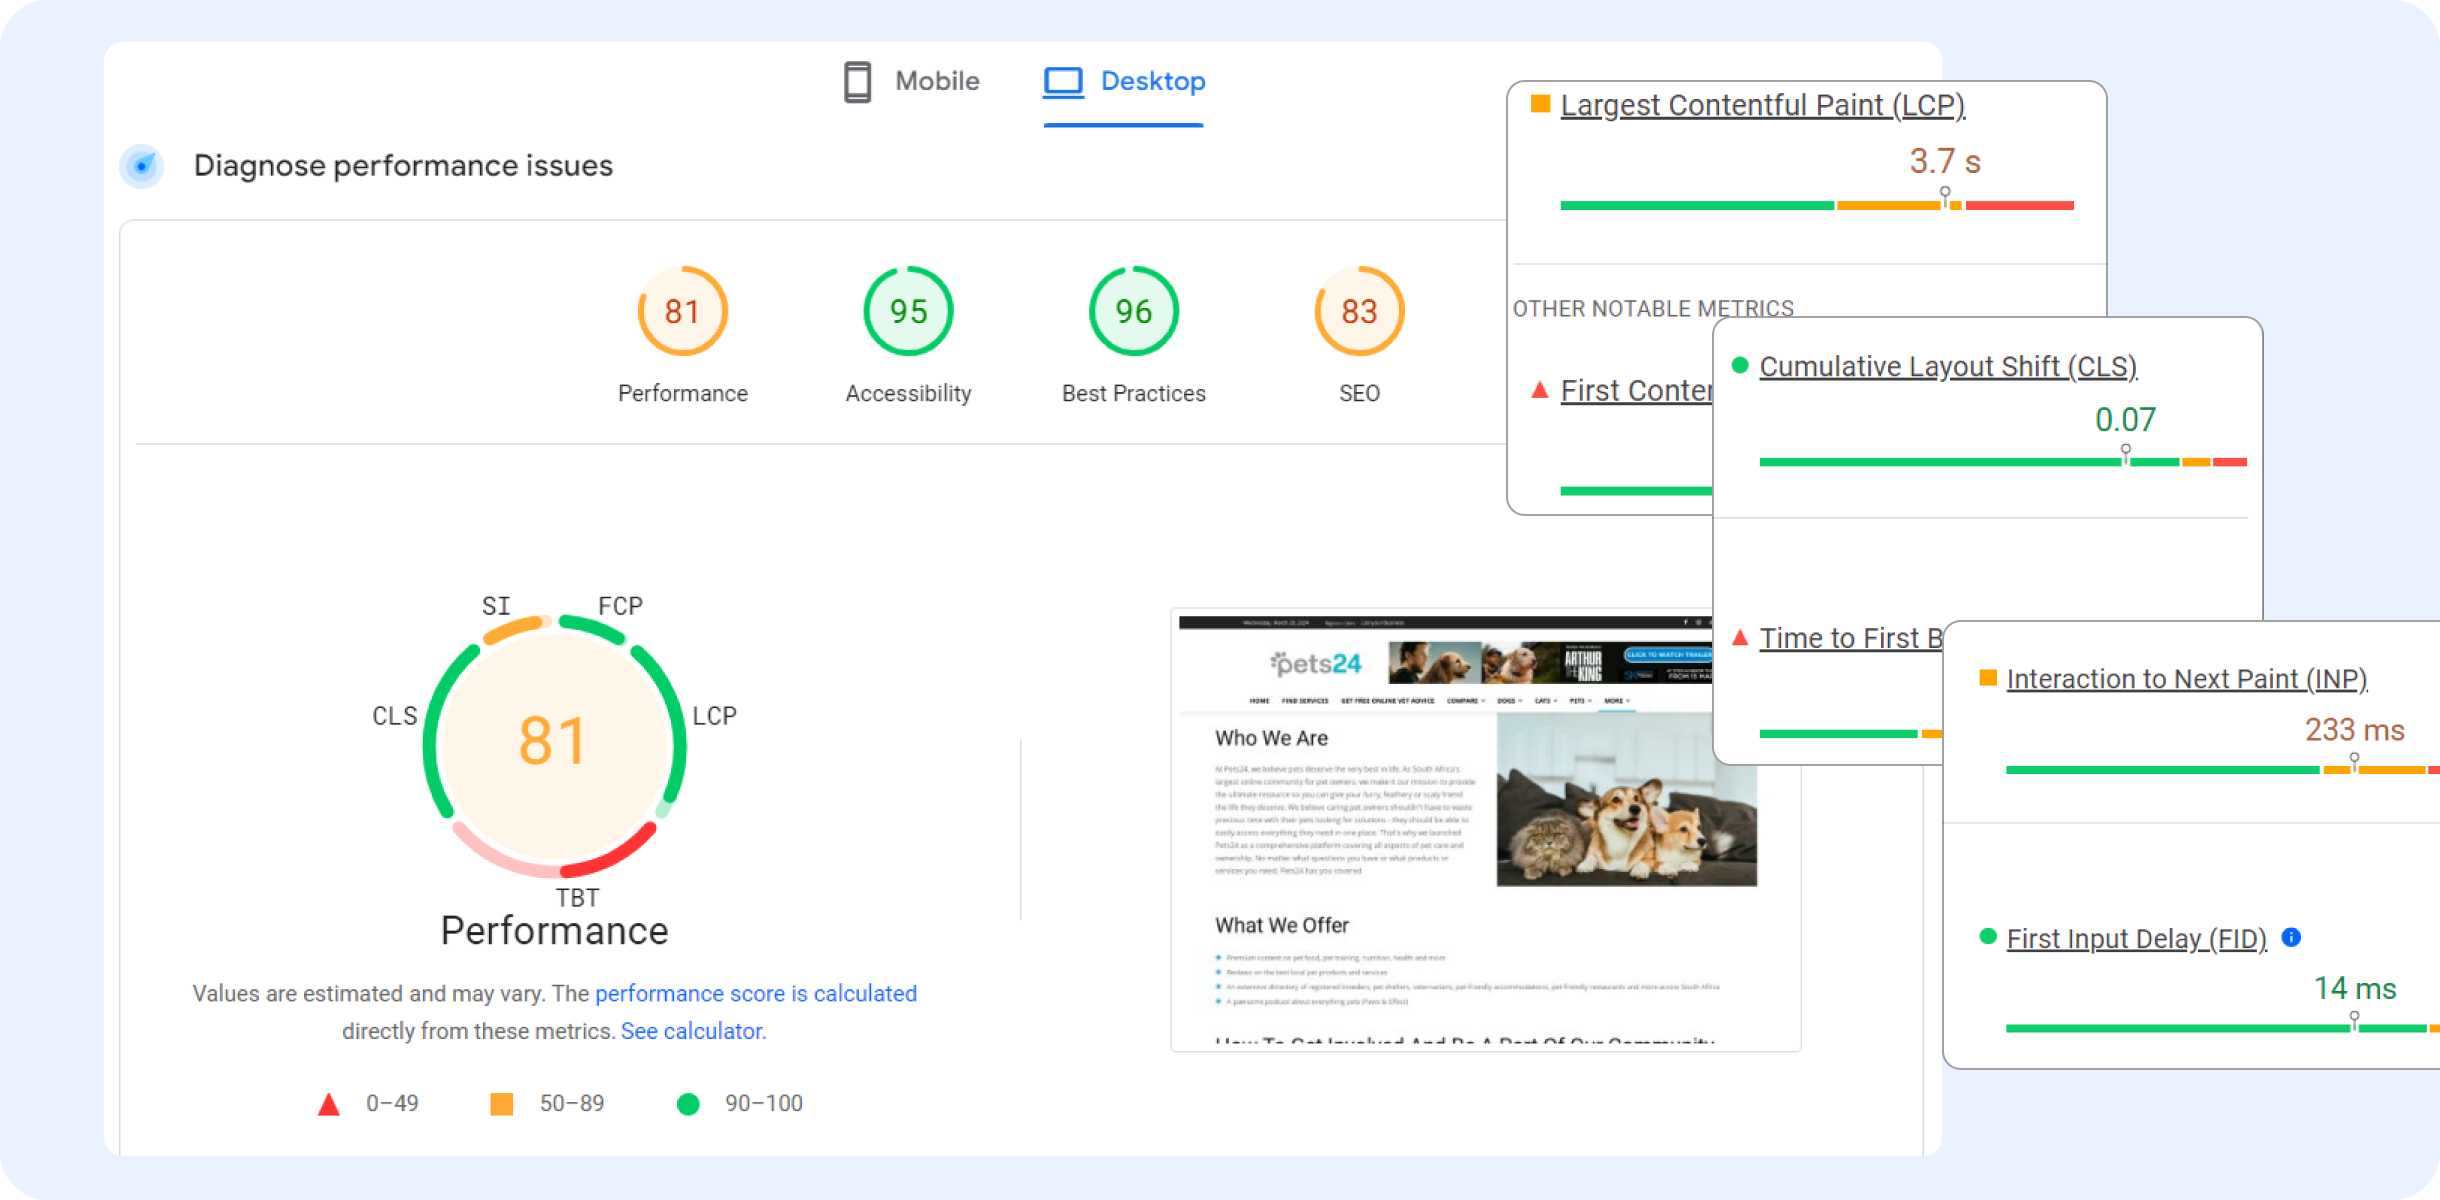Click the LCP distribution bar marker at 3.7 s
Image resolution: width=2440 pixels, height=1200 pixels.
pos(1945,196)
